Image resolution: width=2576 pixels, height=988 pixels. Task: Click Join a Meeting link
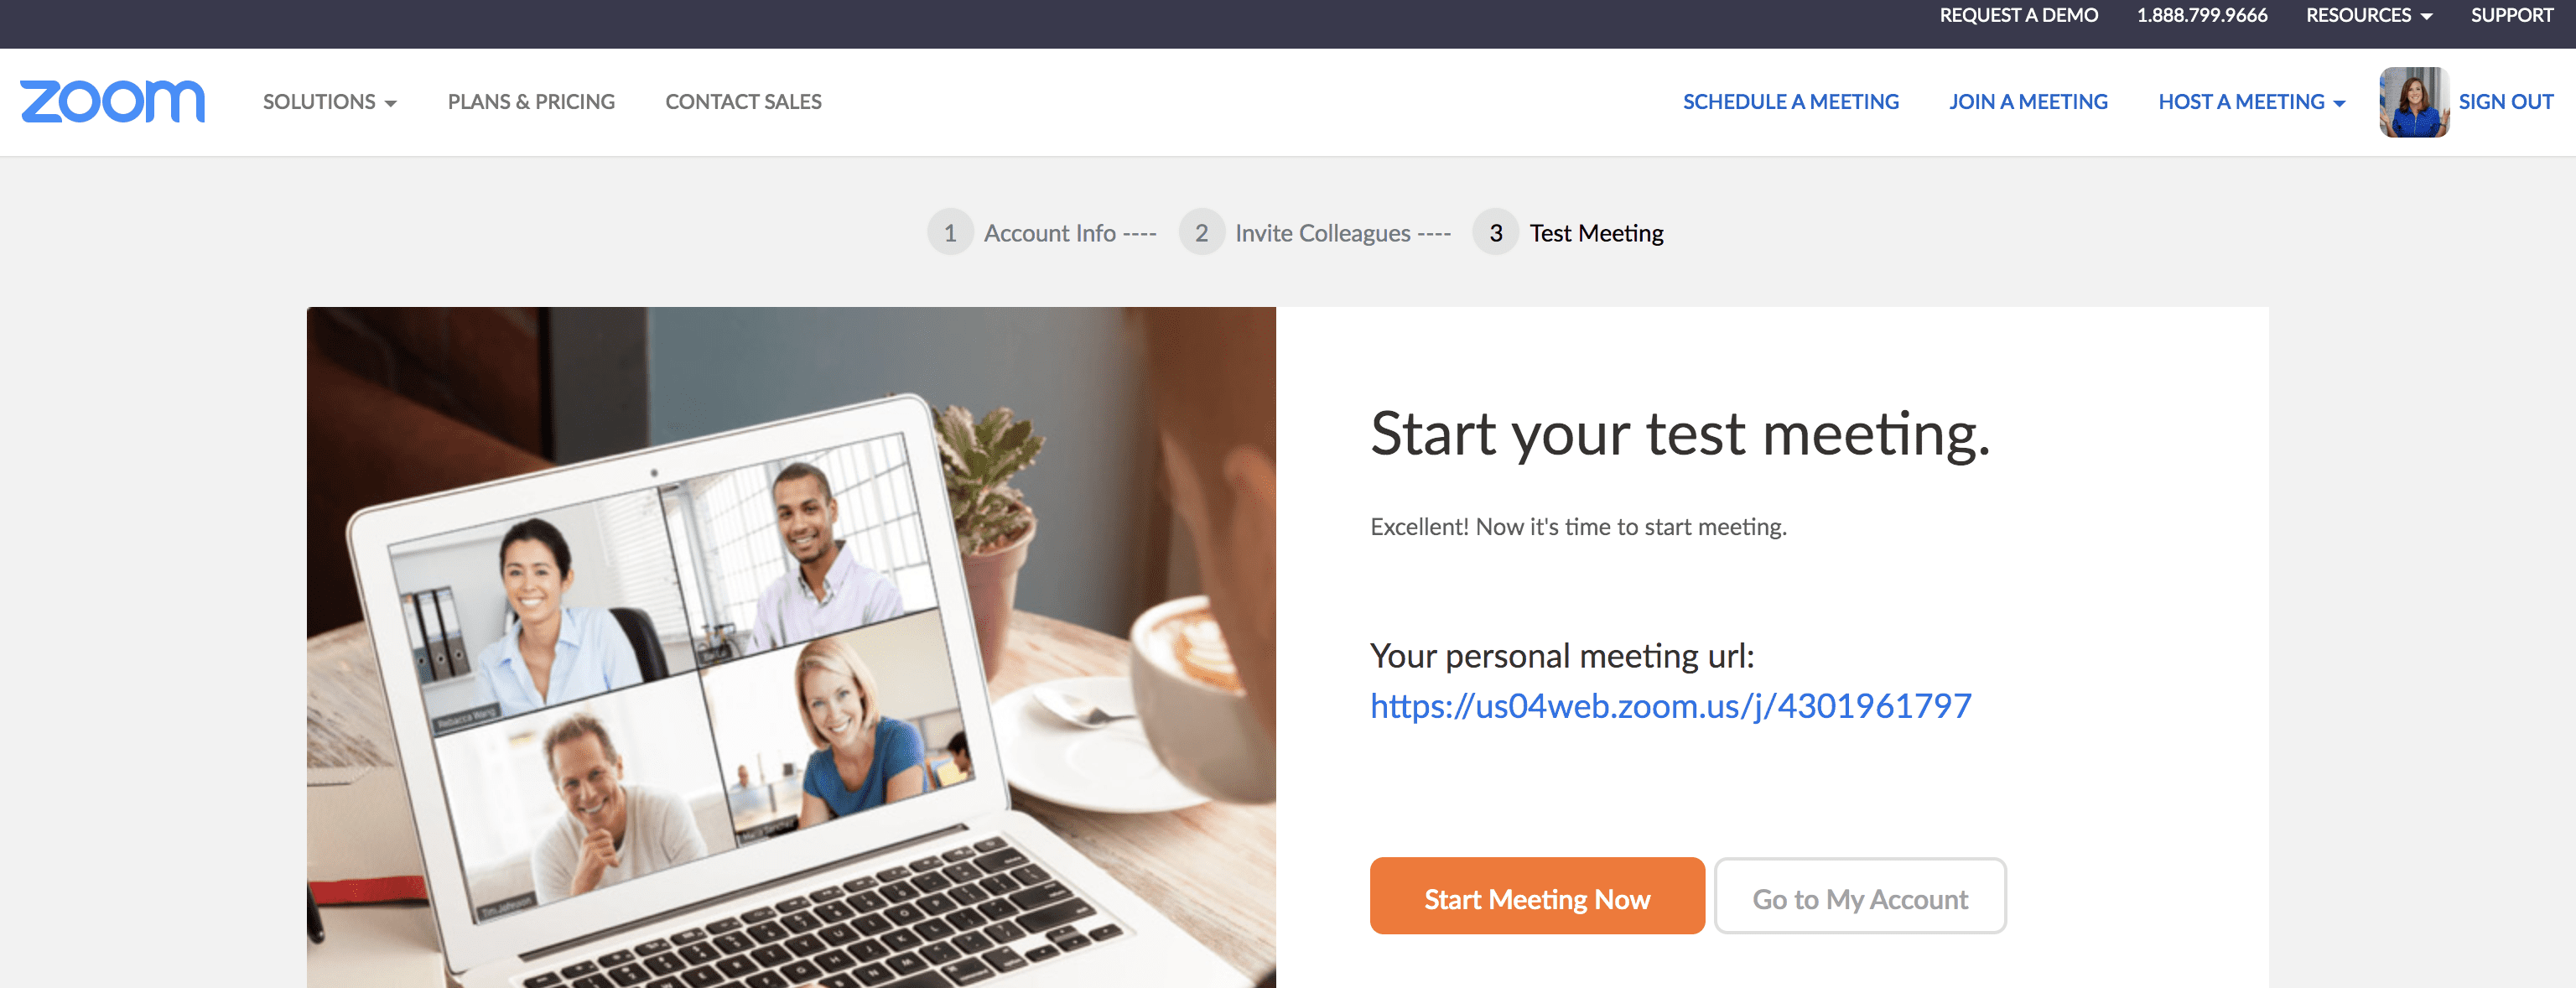point(2028,102)
